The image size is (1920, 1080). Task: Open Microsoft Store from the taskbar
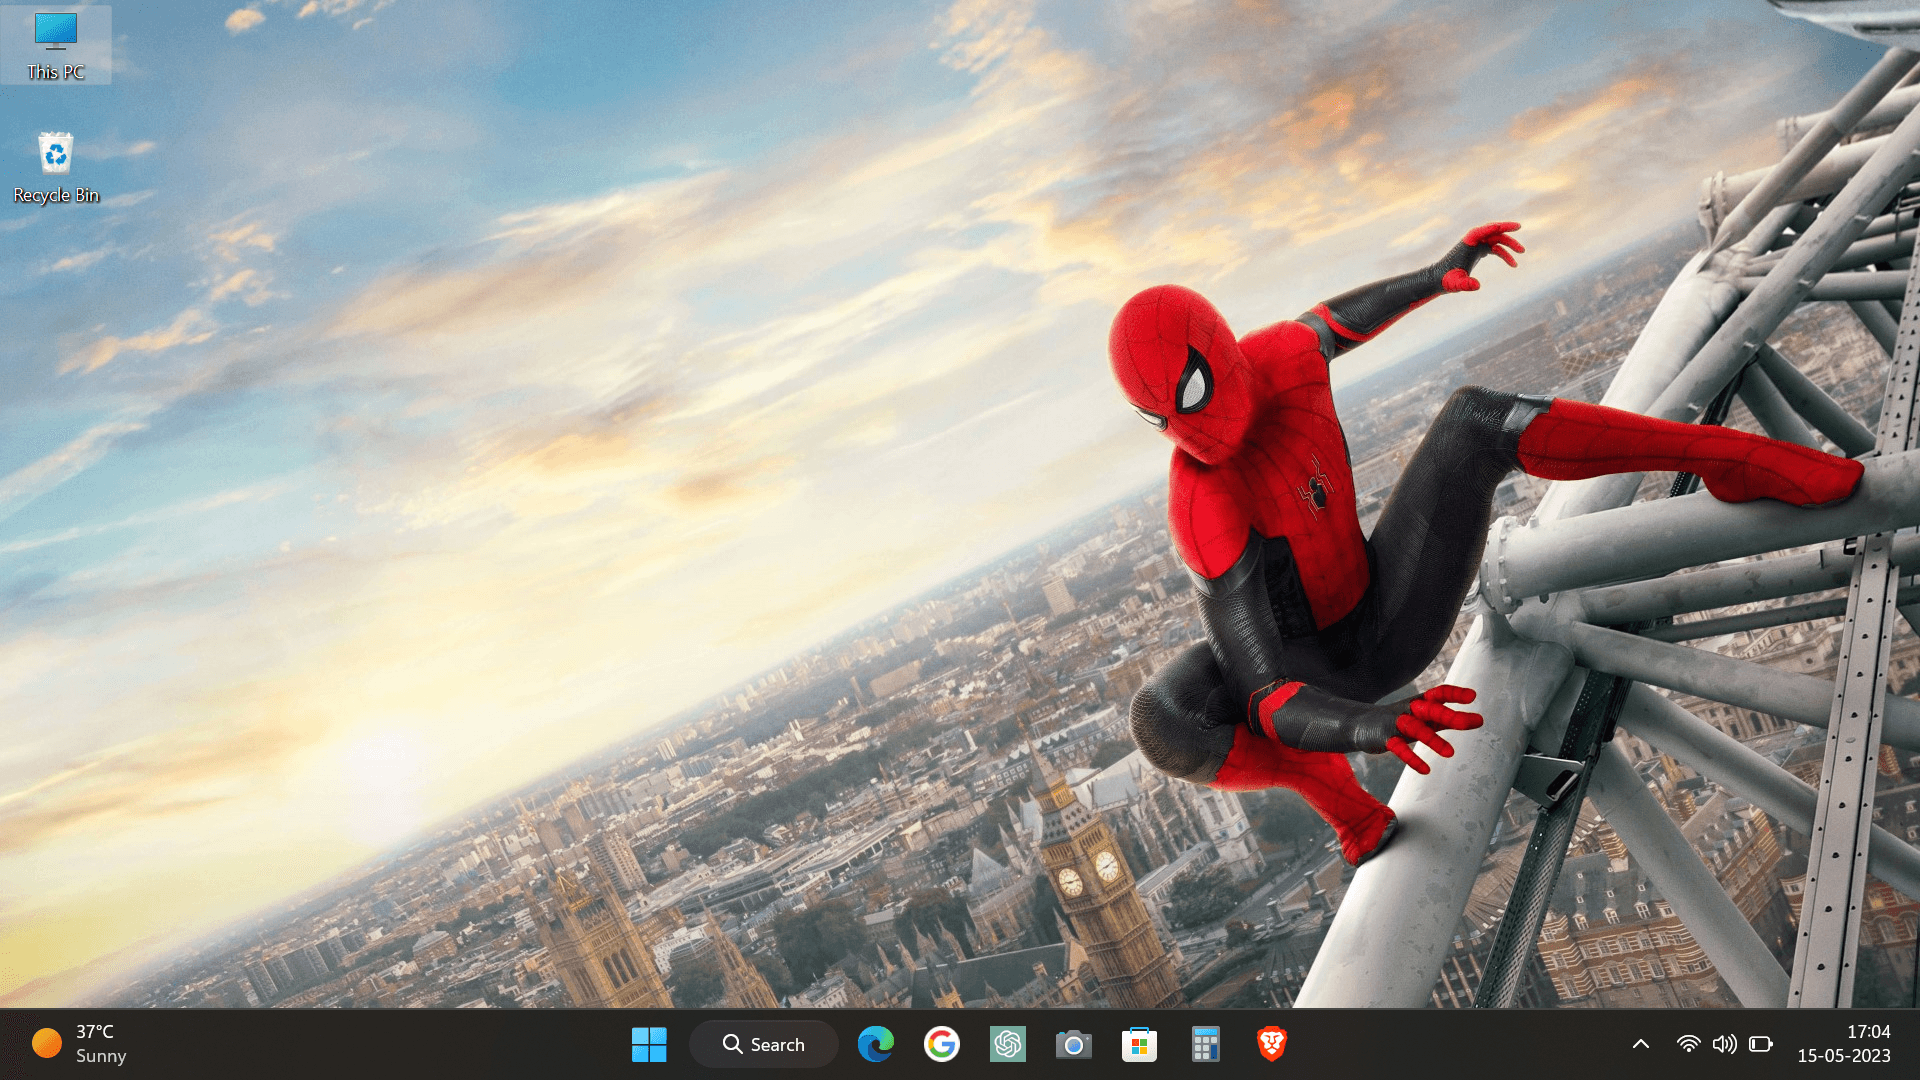click(x=1139, y=1044)
